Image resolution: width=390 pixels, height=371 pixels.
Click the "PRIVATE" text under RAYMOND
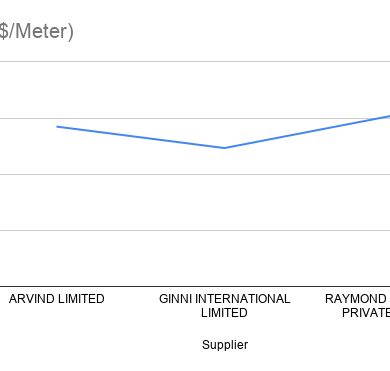(366, 313)
